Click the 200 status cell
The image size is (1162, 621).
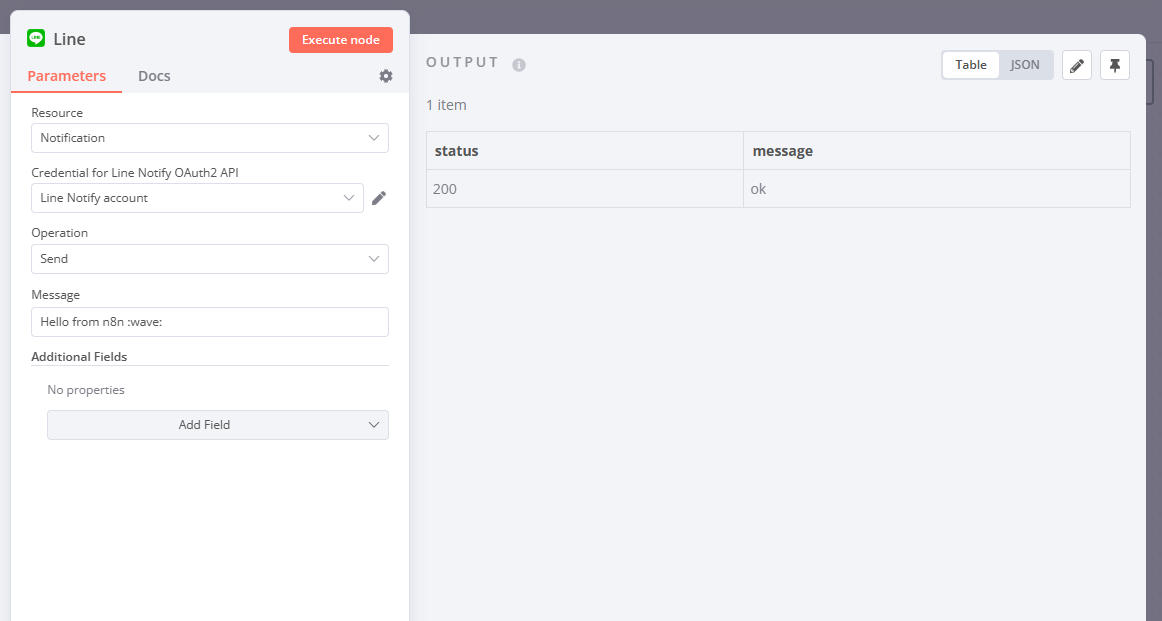click(585, 189)
